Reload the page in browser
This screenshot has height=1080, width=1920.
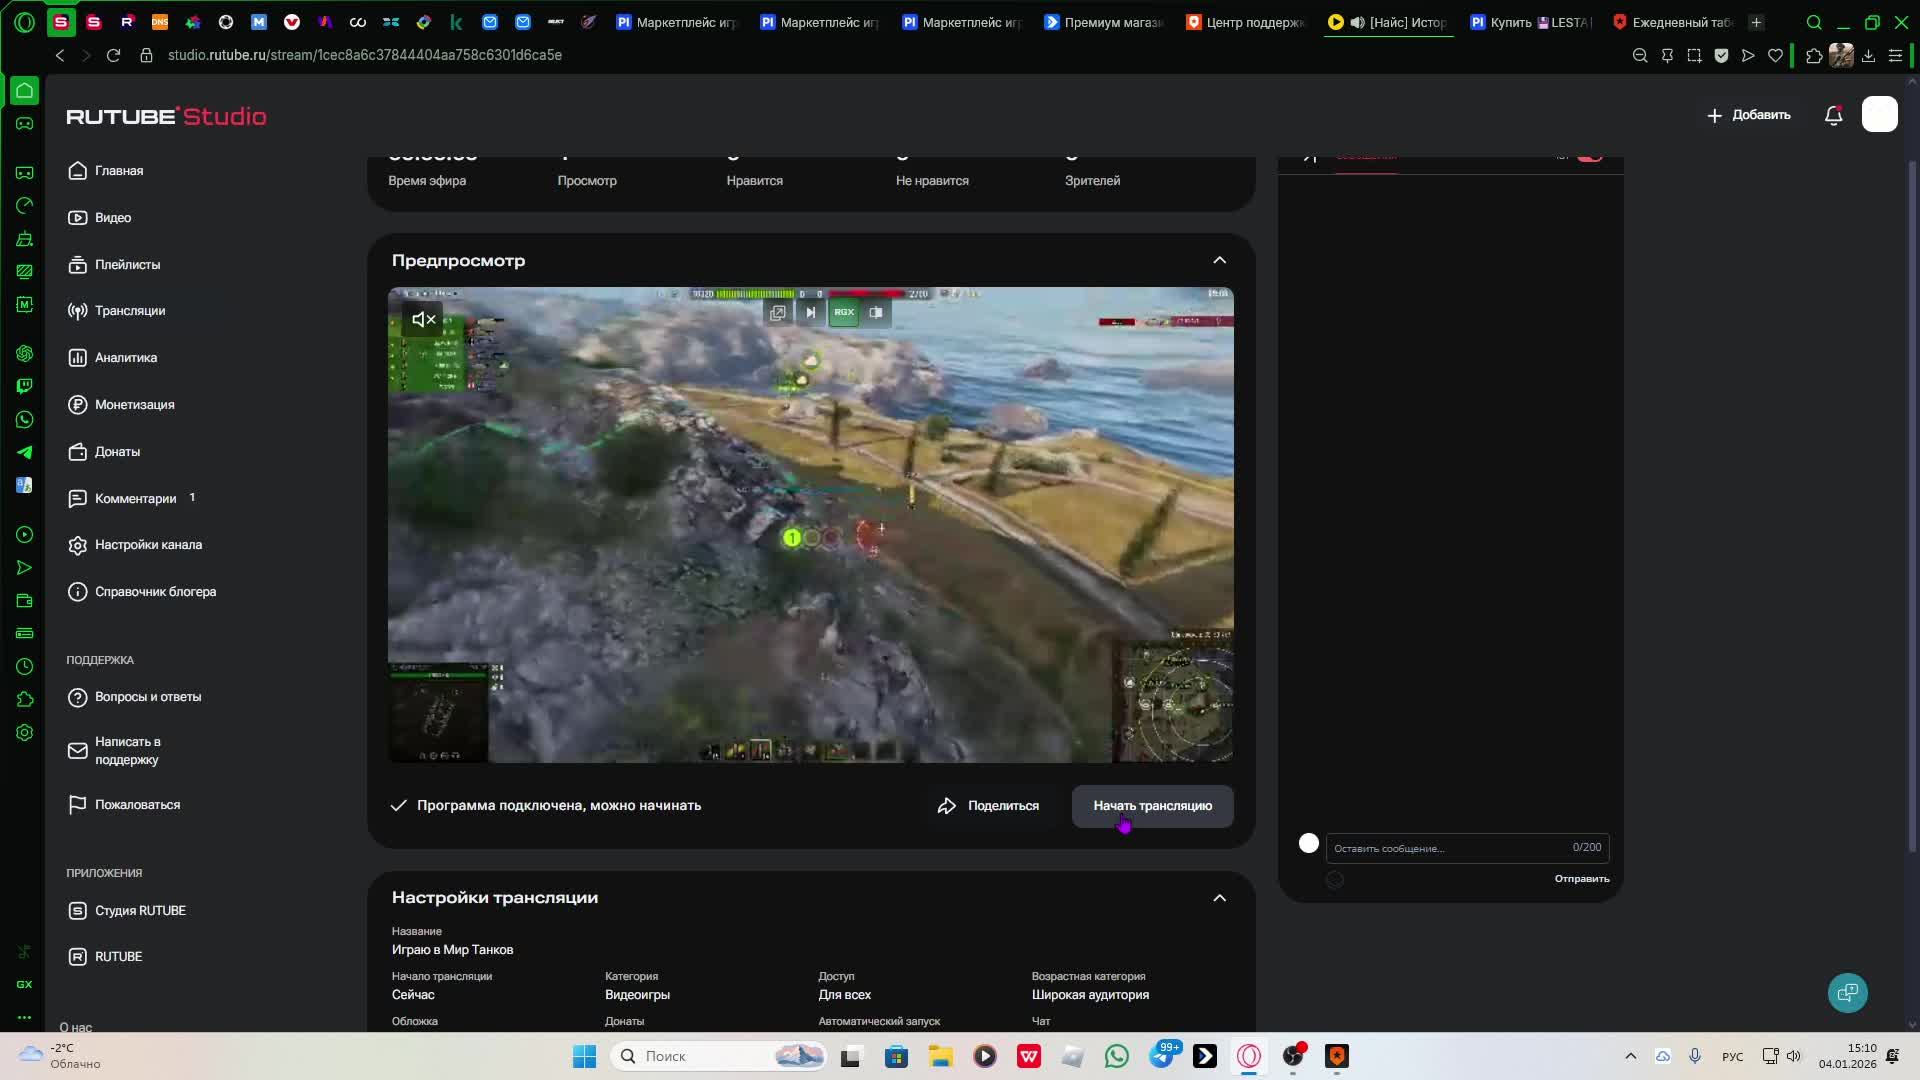pyautogui.click(x=114, y=56)
